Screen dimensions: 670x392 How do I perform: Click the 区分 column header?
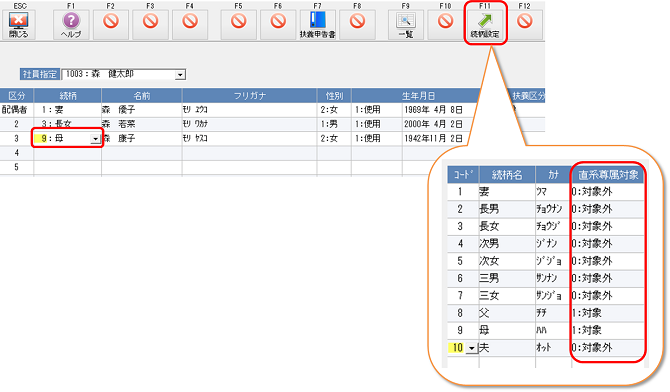pyautogui.click(x=17, y=96)
